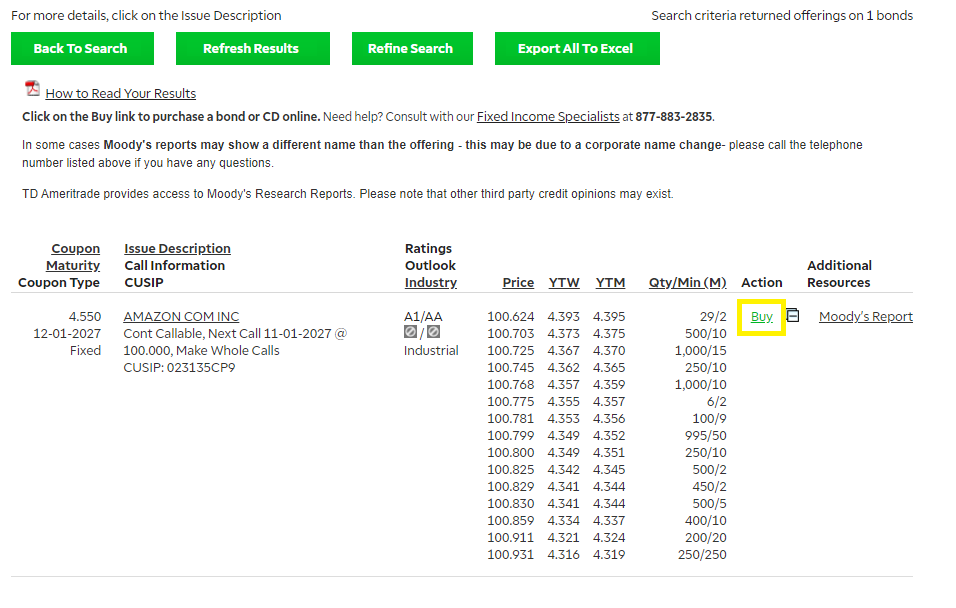Image resolution: width=956 pixels, height=608 pixels.
Task: Click the Issue Description header link
Action: click(x=177, y=249)
